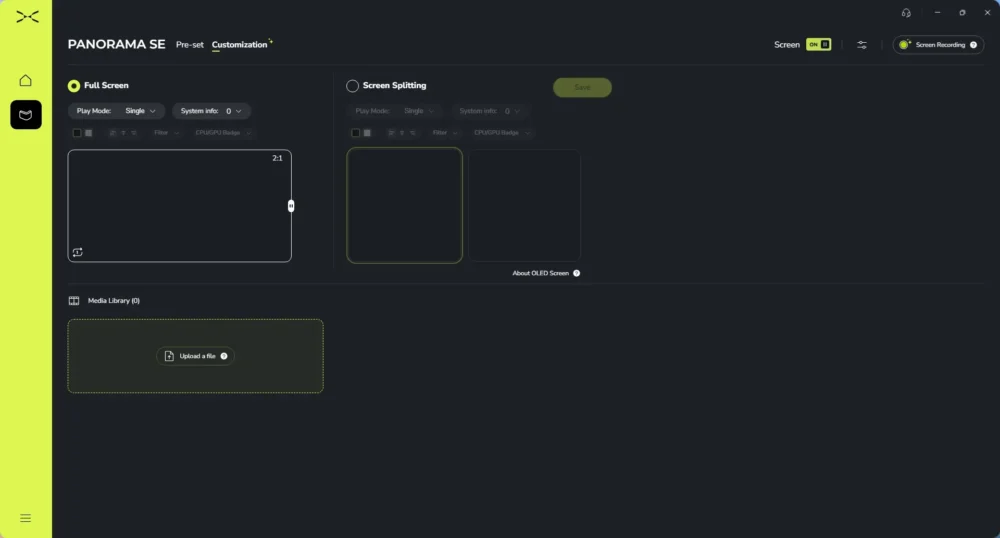Select the screen device icon in the sidebar
This screenshot has height=538, width=1000.
[x=26, y=115]
